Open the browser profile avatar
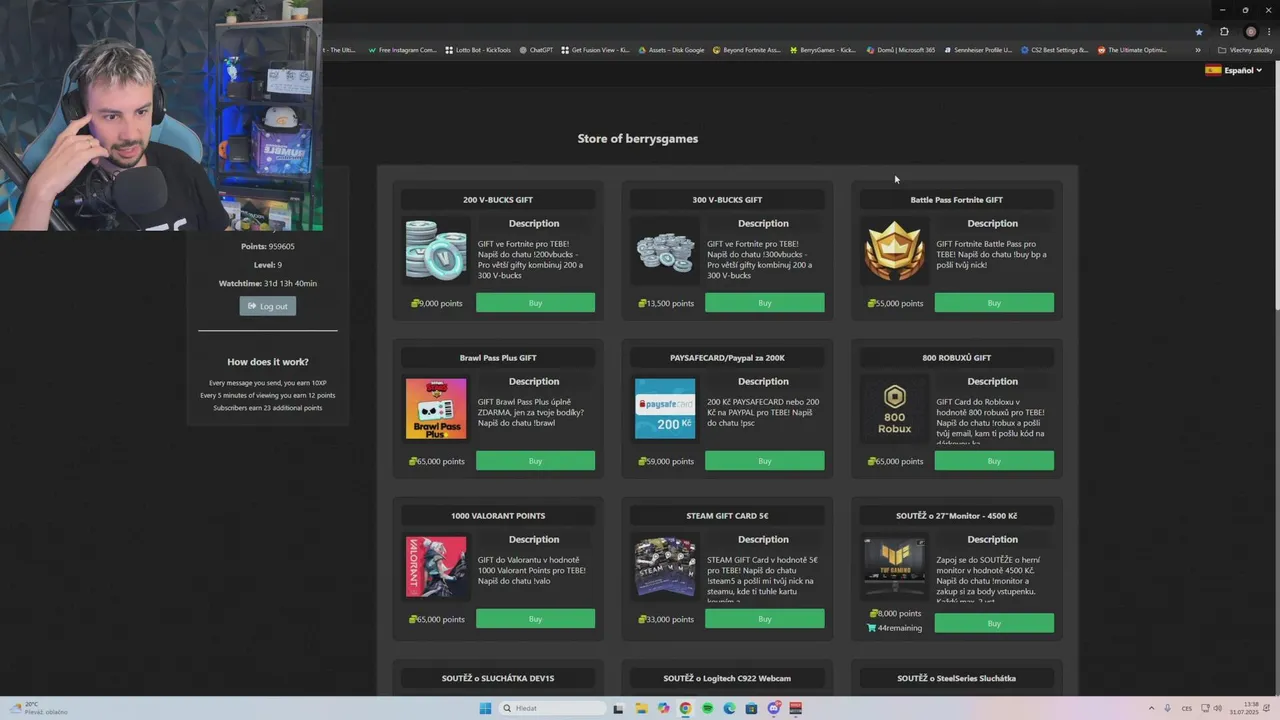Image resolution: width=1280 pixels, height=720 pixels. tap(1250, 32)
